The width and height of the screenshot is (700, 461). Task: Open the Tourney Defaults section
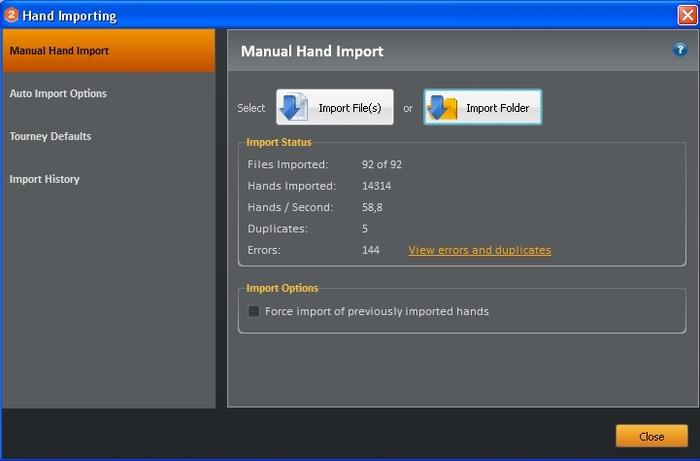click(x=108, y=136)
